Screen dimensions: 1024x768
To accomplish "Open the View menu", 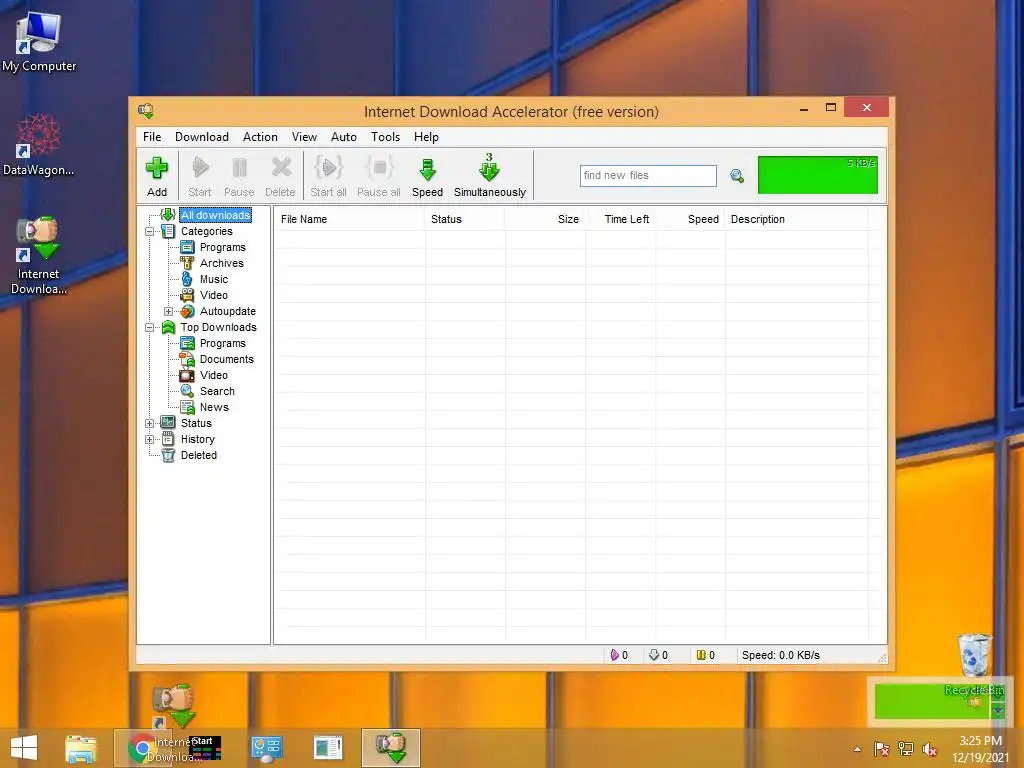I will 304,136.
